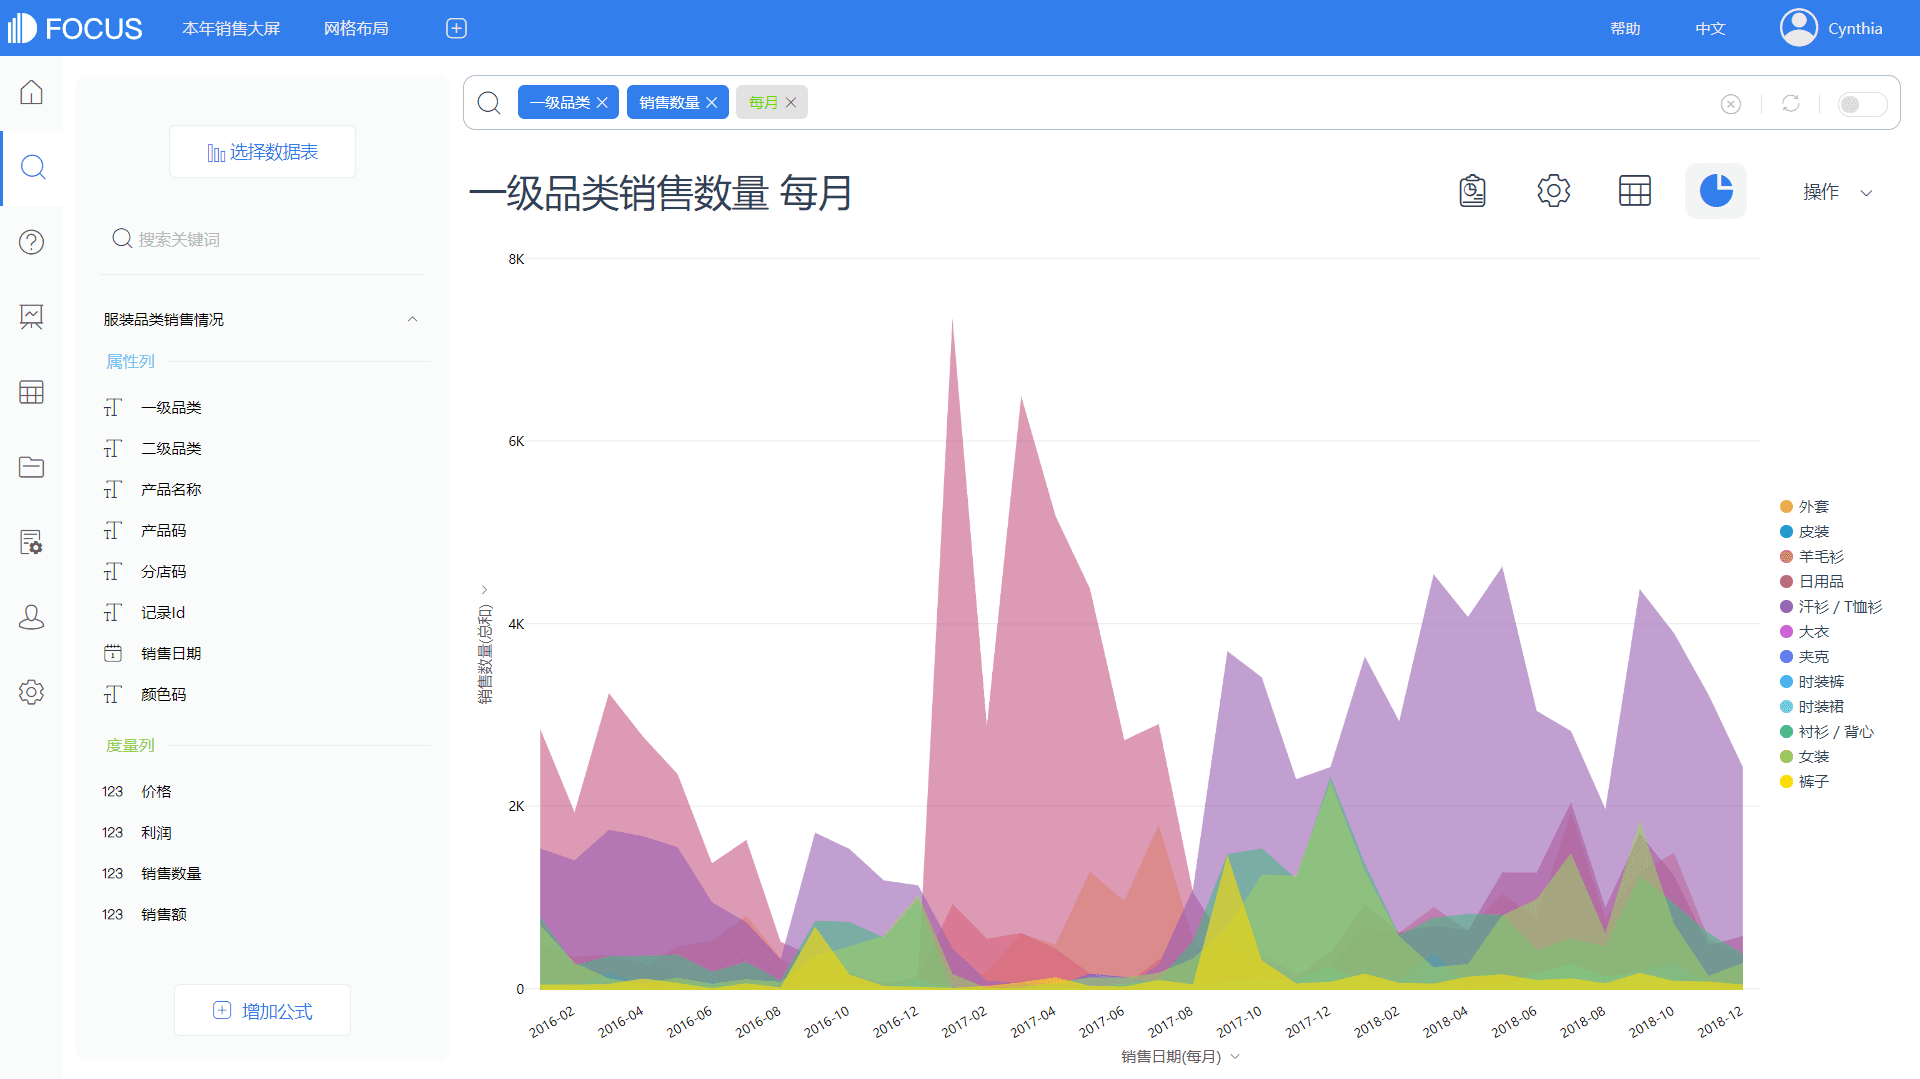Open the chart insight clipboard icon

pyautogui.click(x=1472, y=190)
